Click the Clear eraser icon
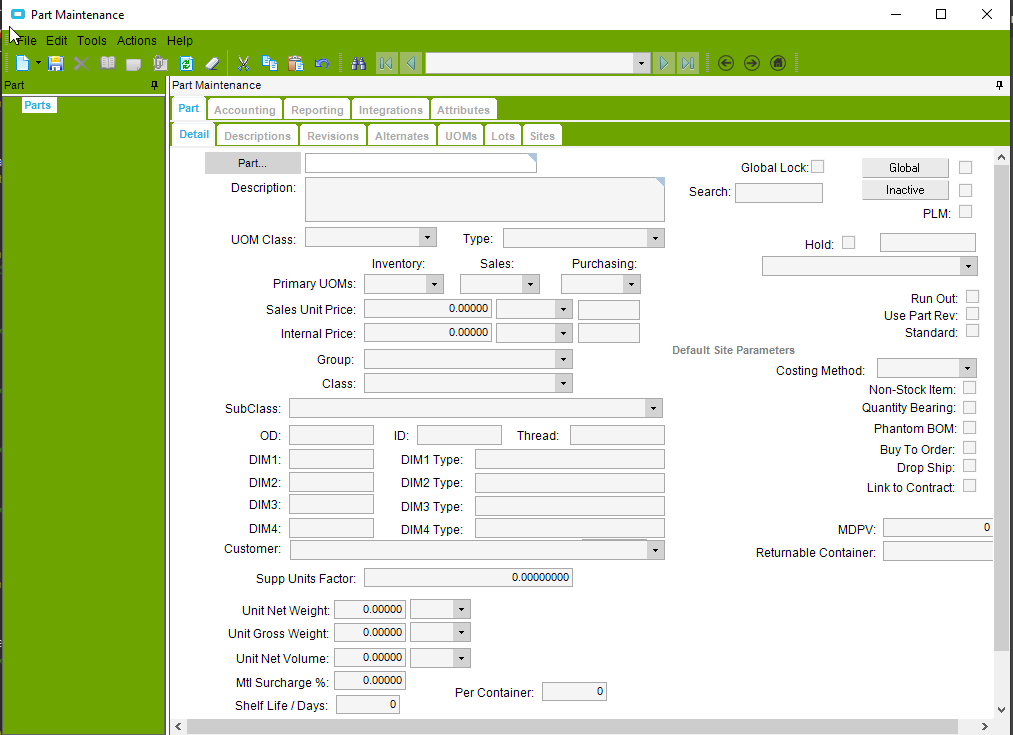Viewport: 1013px width, 735px height. [x=211, y=63]
